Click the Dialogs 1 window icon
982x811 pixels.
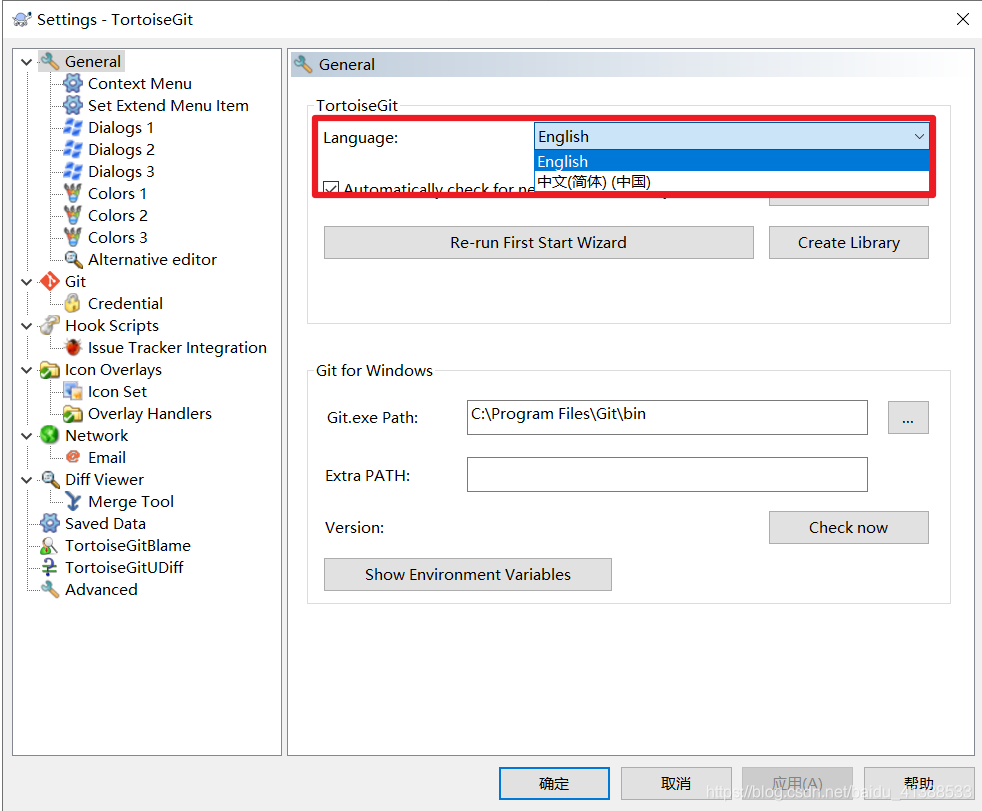(x=73, y=127)
